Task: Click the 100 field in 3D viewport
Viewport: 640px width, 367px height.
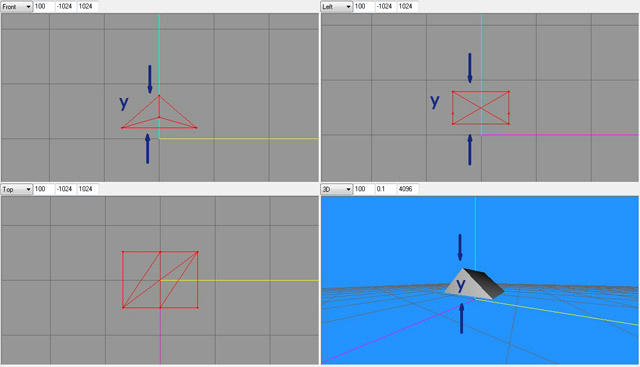Action: point(363,189)
